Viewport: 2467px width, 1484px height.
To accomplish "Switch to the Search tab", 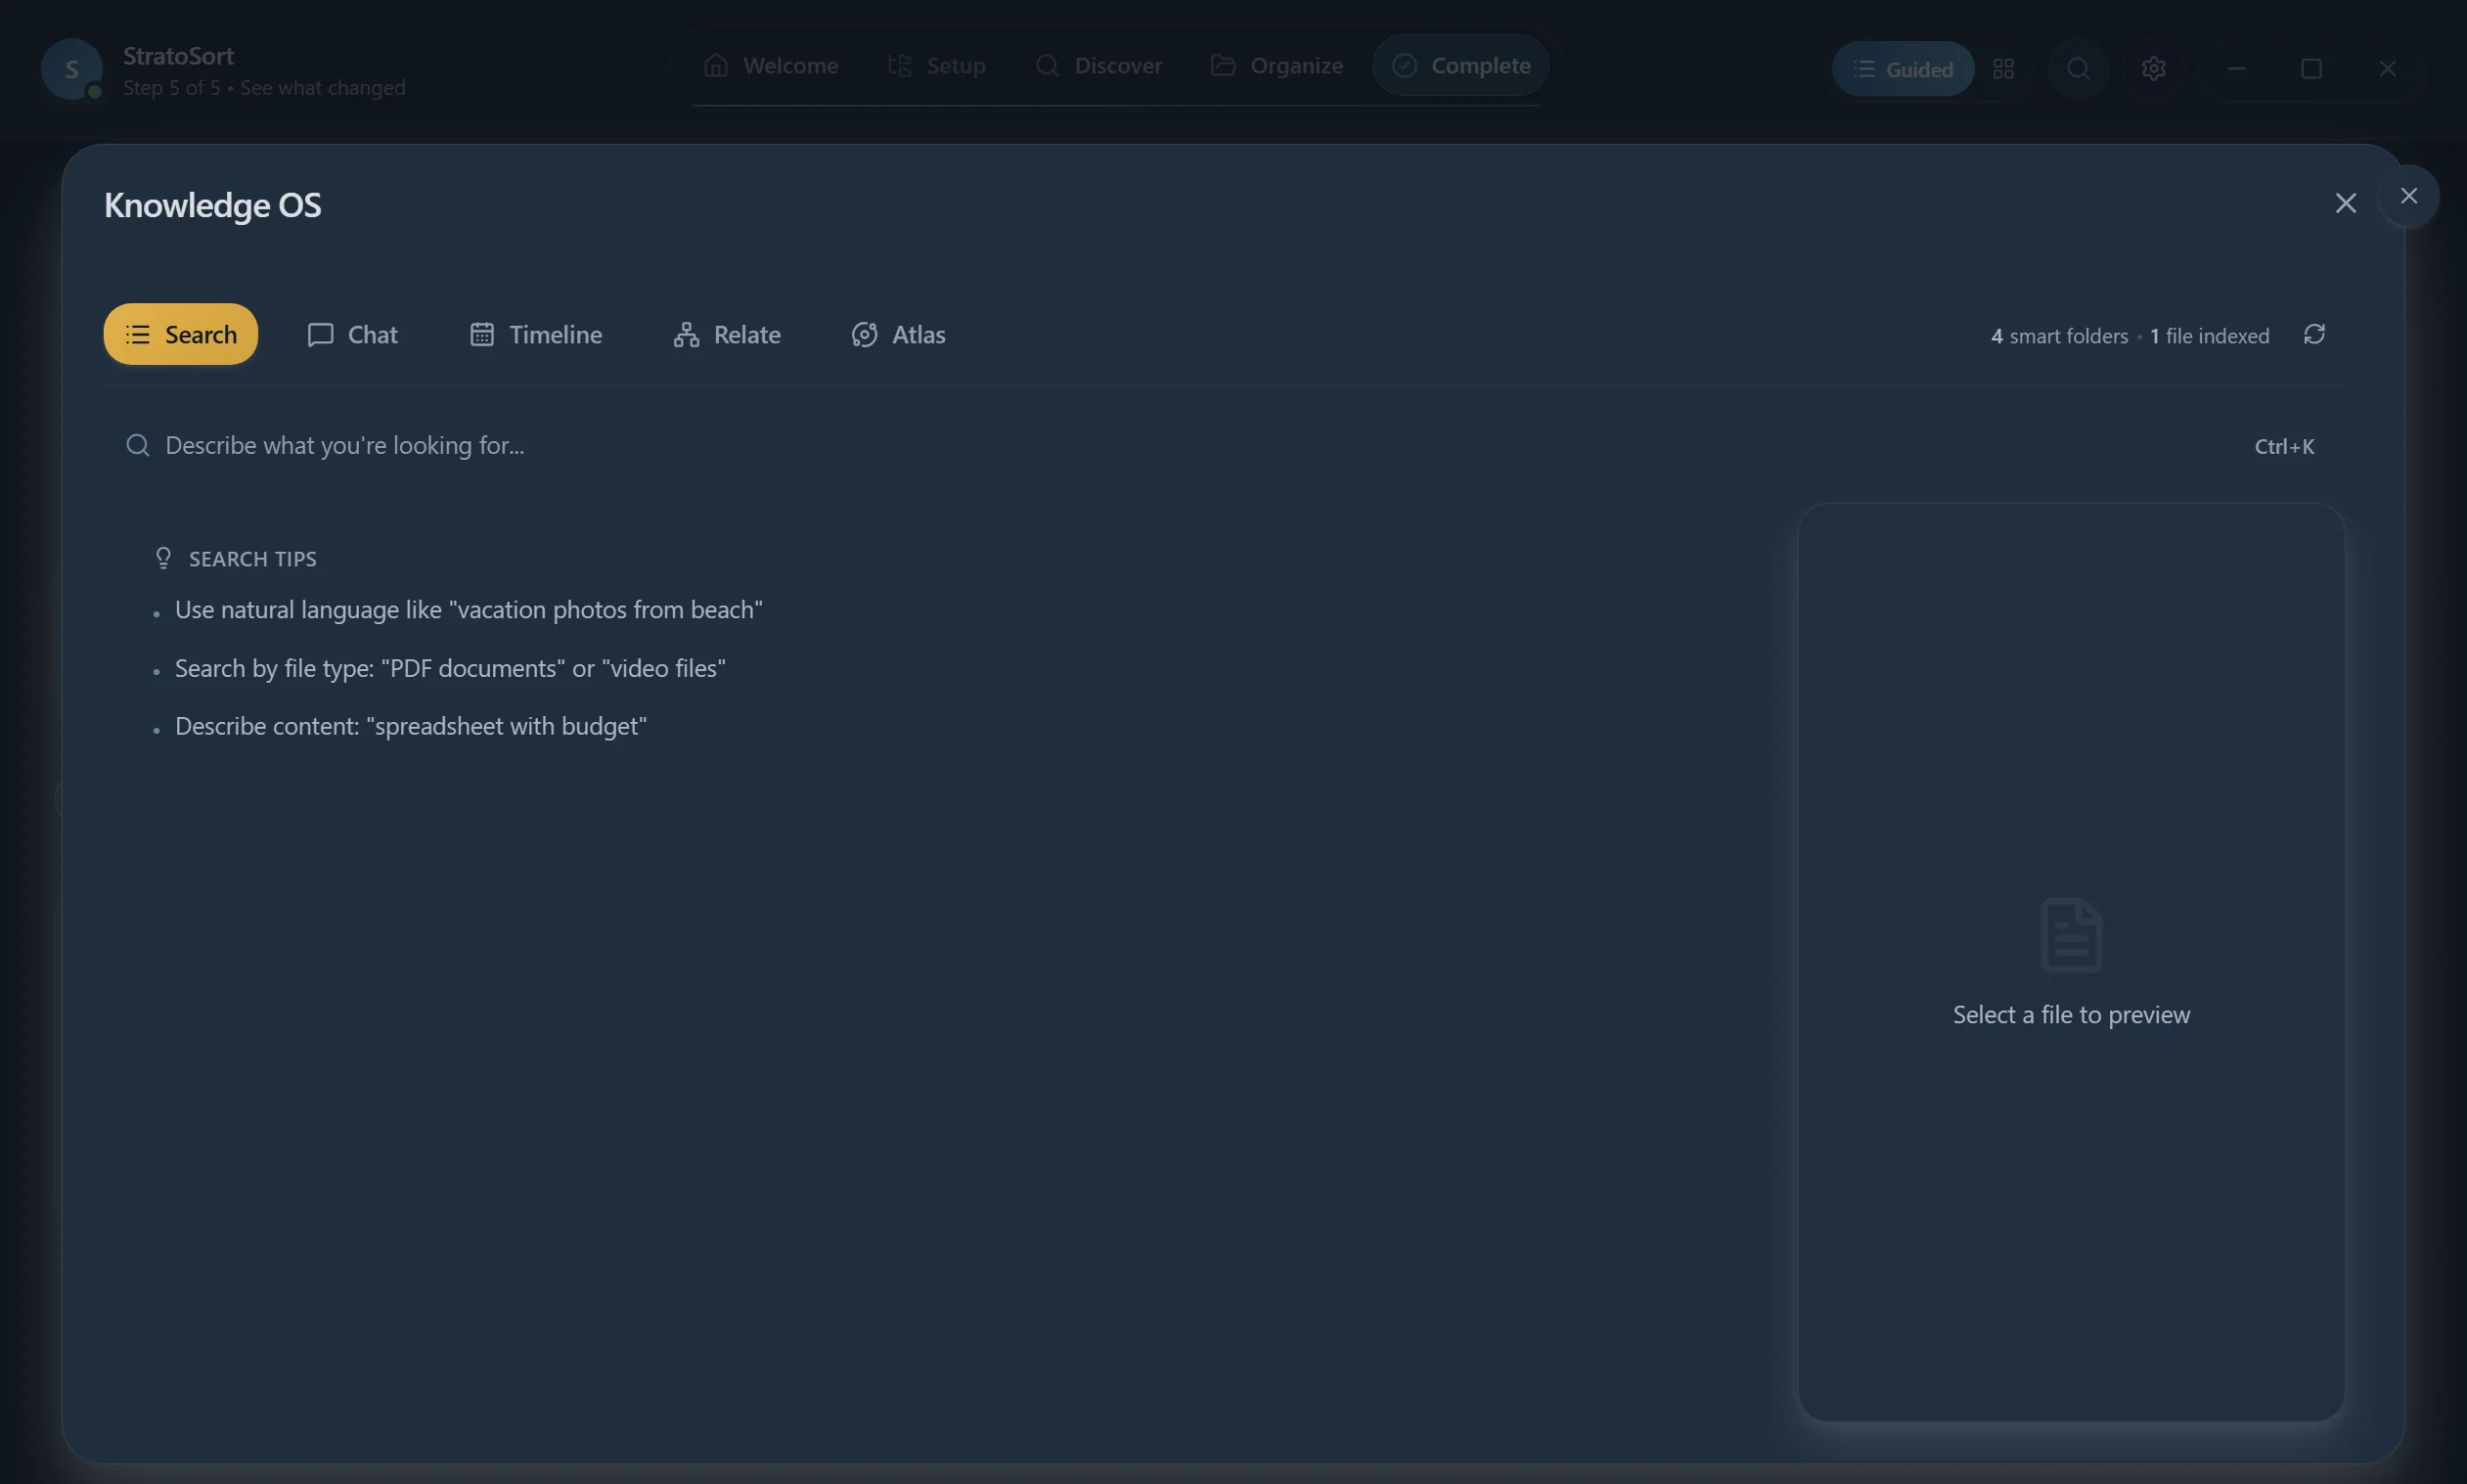I will [180, 334].
